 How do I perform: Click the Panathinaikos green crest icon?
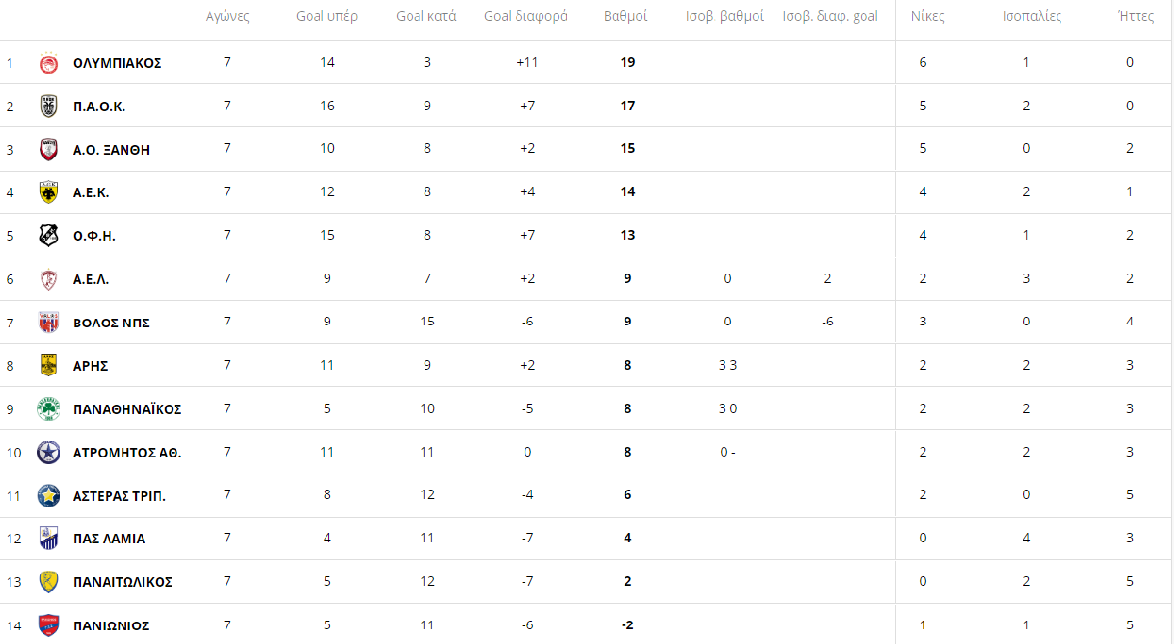coord(48,409)
